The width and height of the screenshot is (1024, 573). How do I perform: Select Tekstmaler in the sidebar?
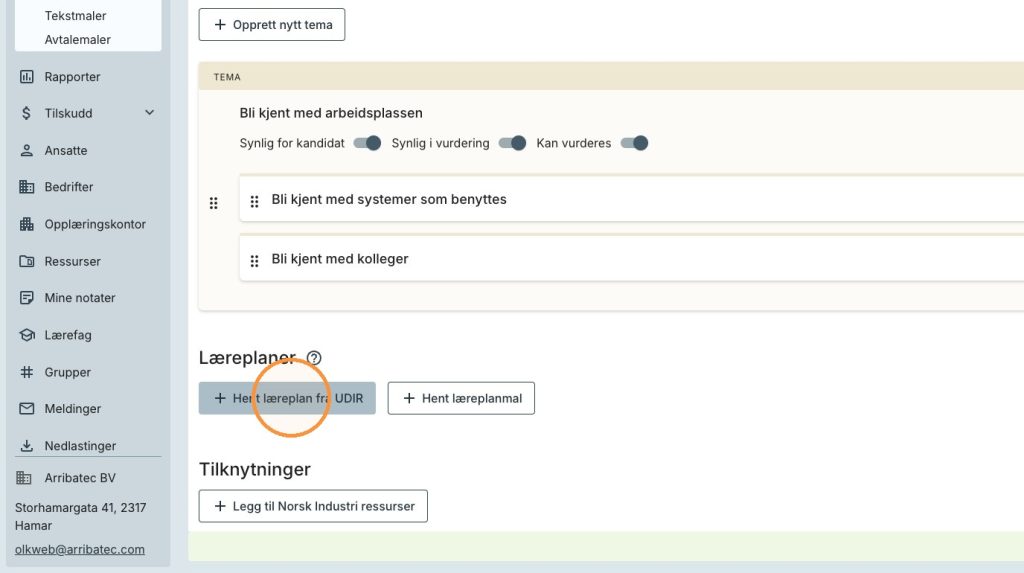[x=75, y=16]
